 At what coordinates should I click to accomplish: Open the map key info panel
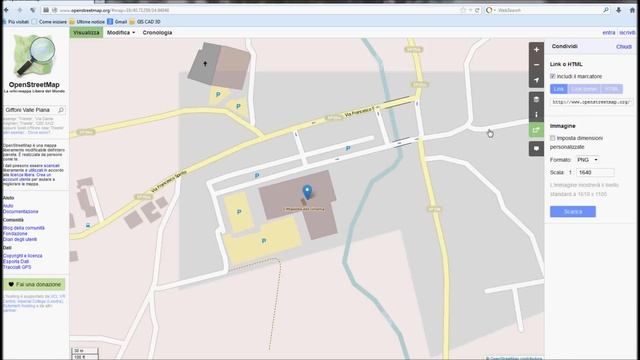coord(536,115)
